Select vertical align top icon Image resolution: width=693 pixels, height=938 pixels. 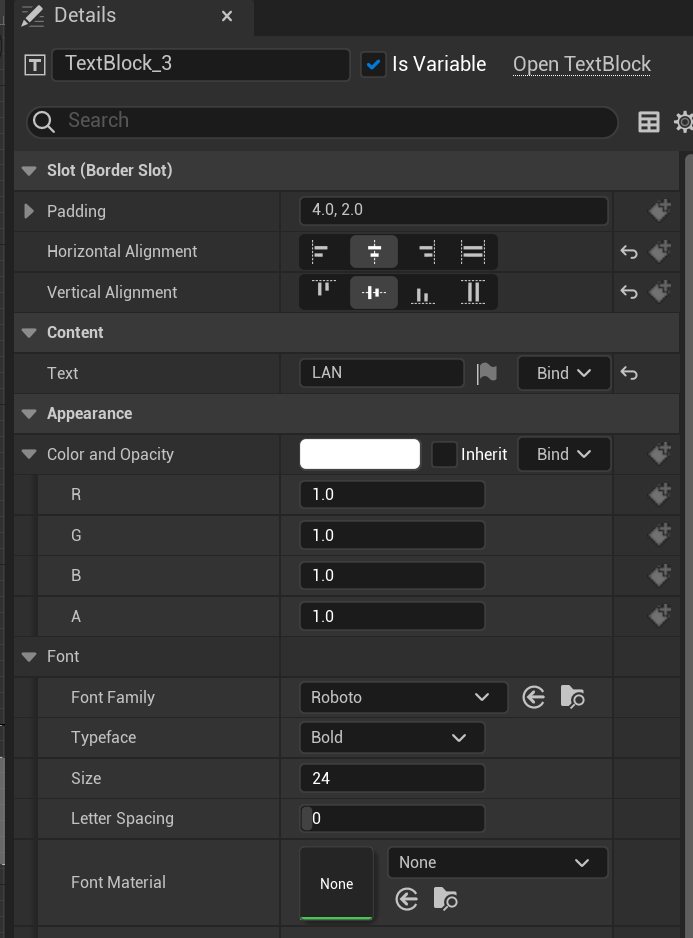323,292
